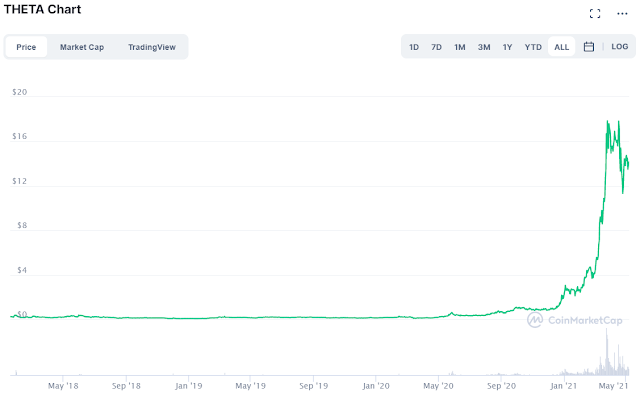The height and width of the screenshot is (400, 640).
Task: Select the ALL time range
Action: coord(561,47)
